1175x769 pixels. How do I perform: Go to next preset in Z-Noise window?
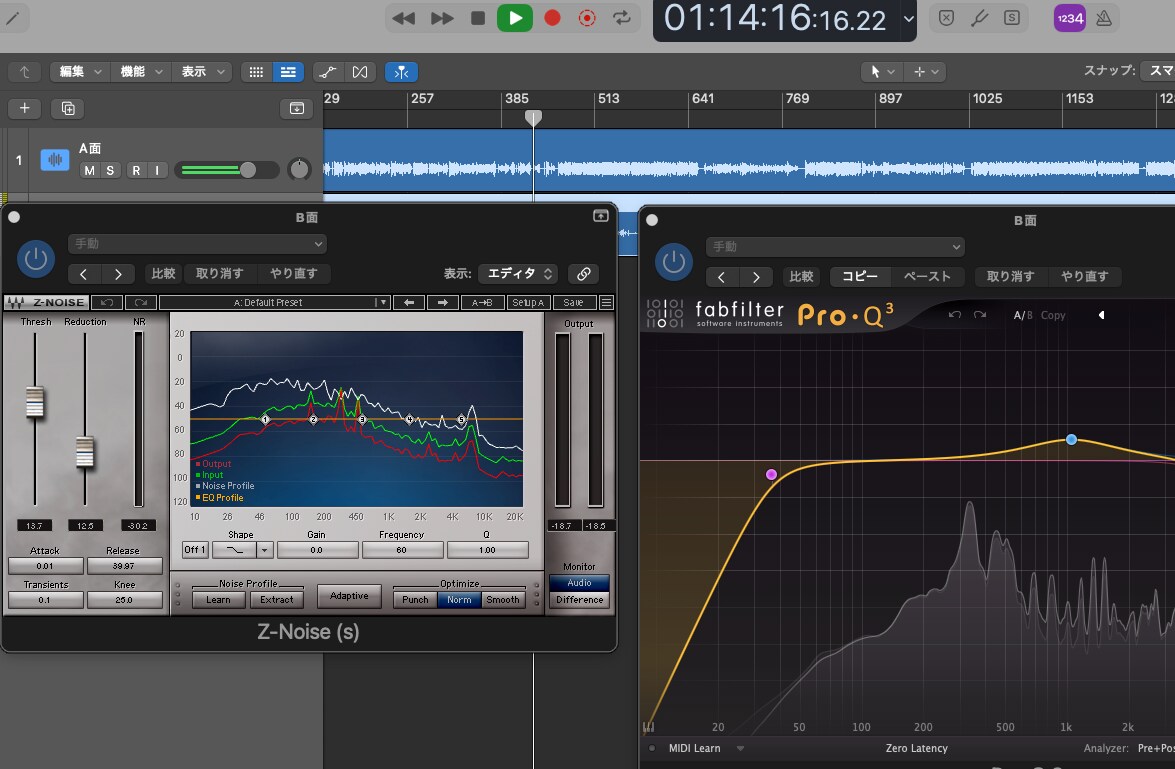click(118, 274)
